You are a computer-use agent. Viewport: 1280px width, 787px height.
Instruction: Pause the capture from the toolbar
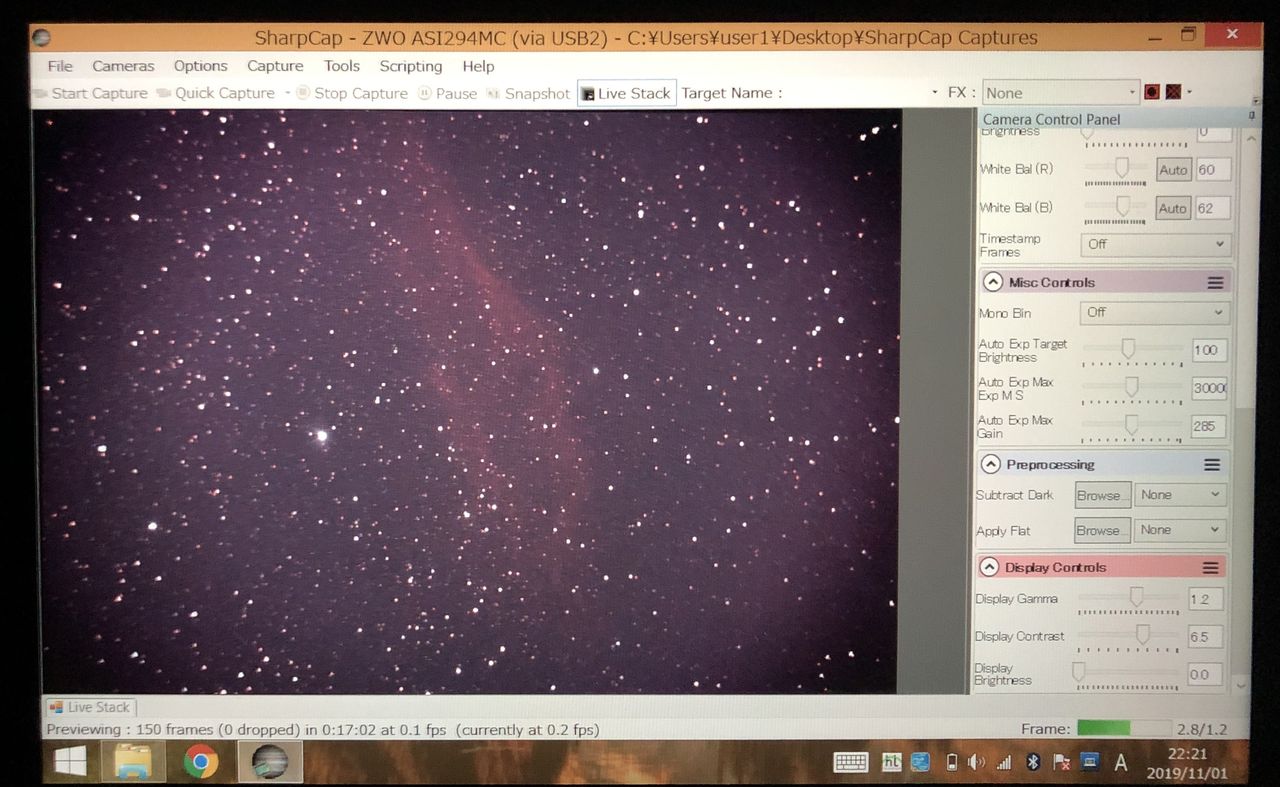point(447,93)
